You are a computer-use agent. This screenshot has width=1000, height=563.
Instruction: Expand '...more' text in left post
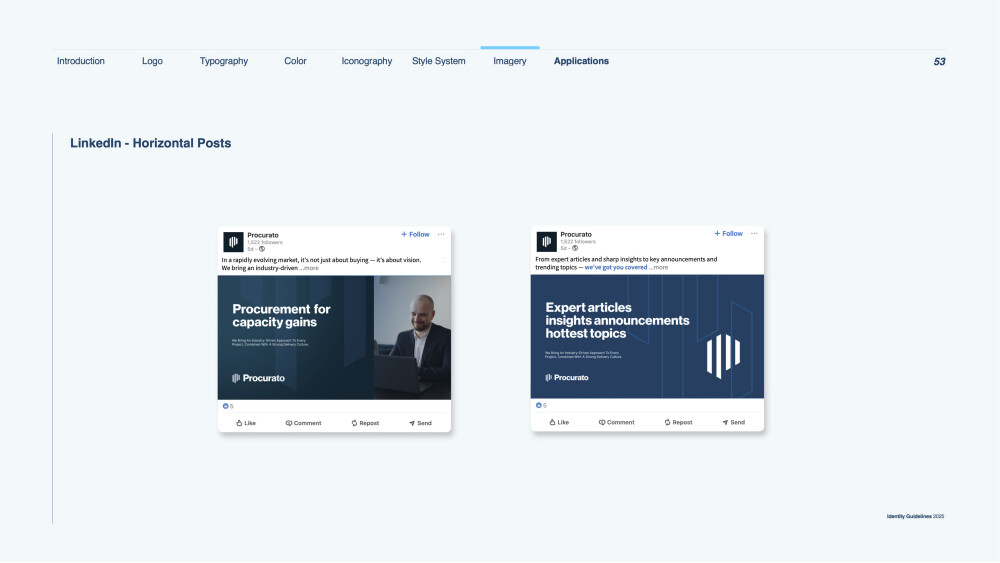click(309, 268)
